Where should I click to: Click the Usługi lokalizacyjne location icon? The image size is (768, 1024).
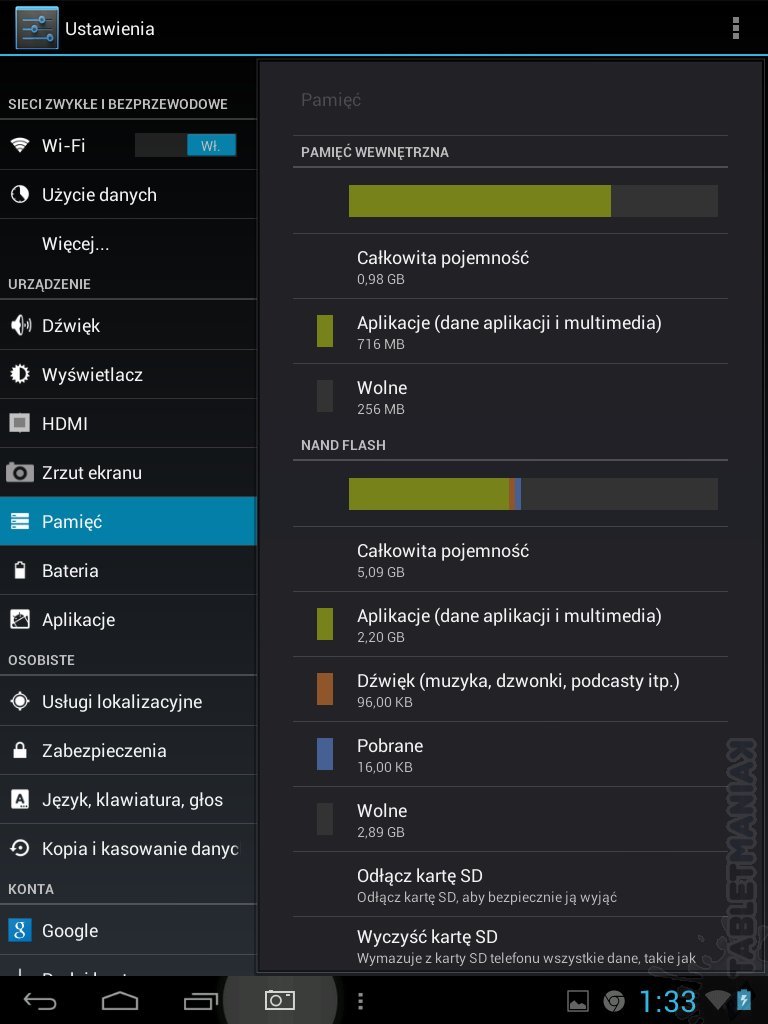point(19,702)
